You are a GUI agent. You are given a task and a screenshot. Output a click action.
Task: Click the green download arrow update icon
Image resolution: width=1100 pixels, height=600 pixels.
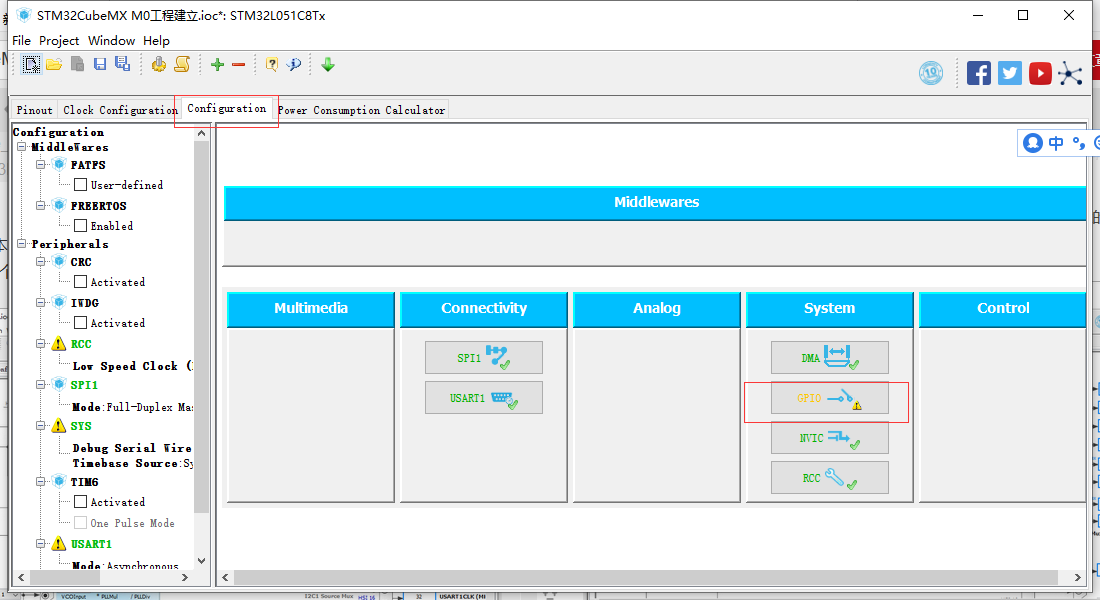coord(328,65)
